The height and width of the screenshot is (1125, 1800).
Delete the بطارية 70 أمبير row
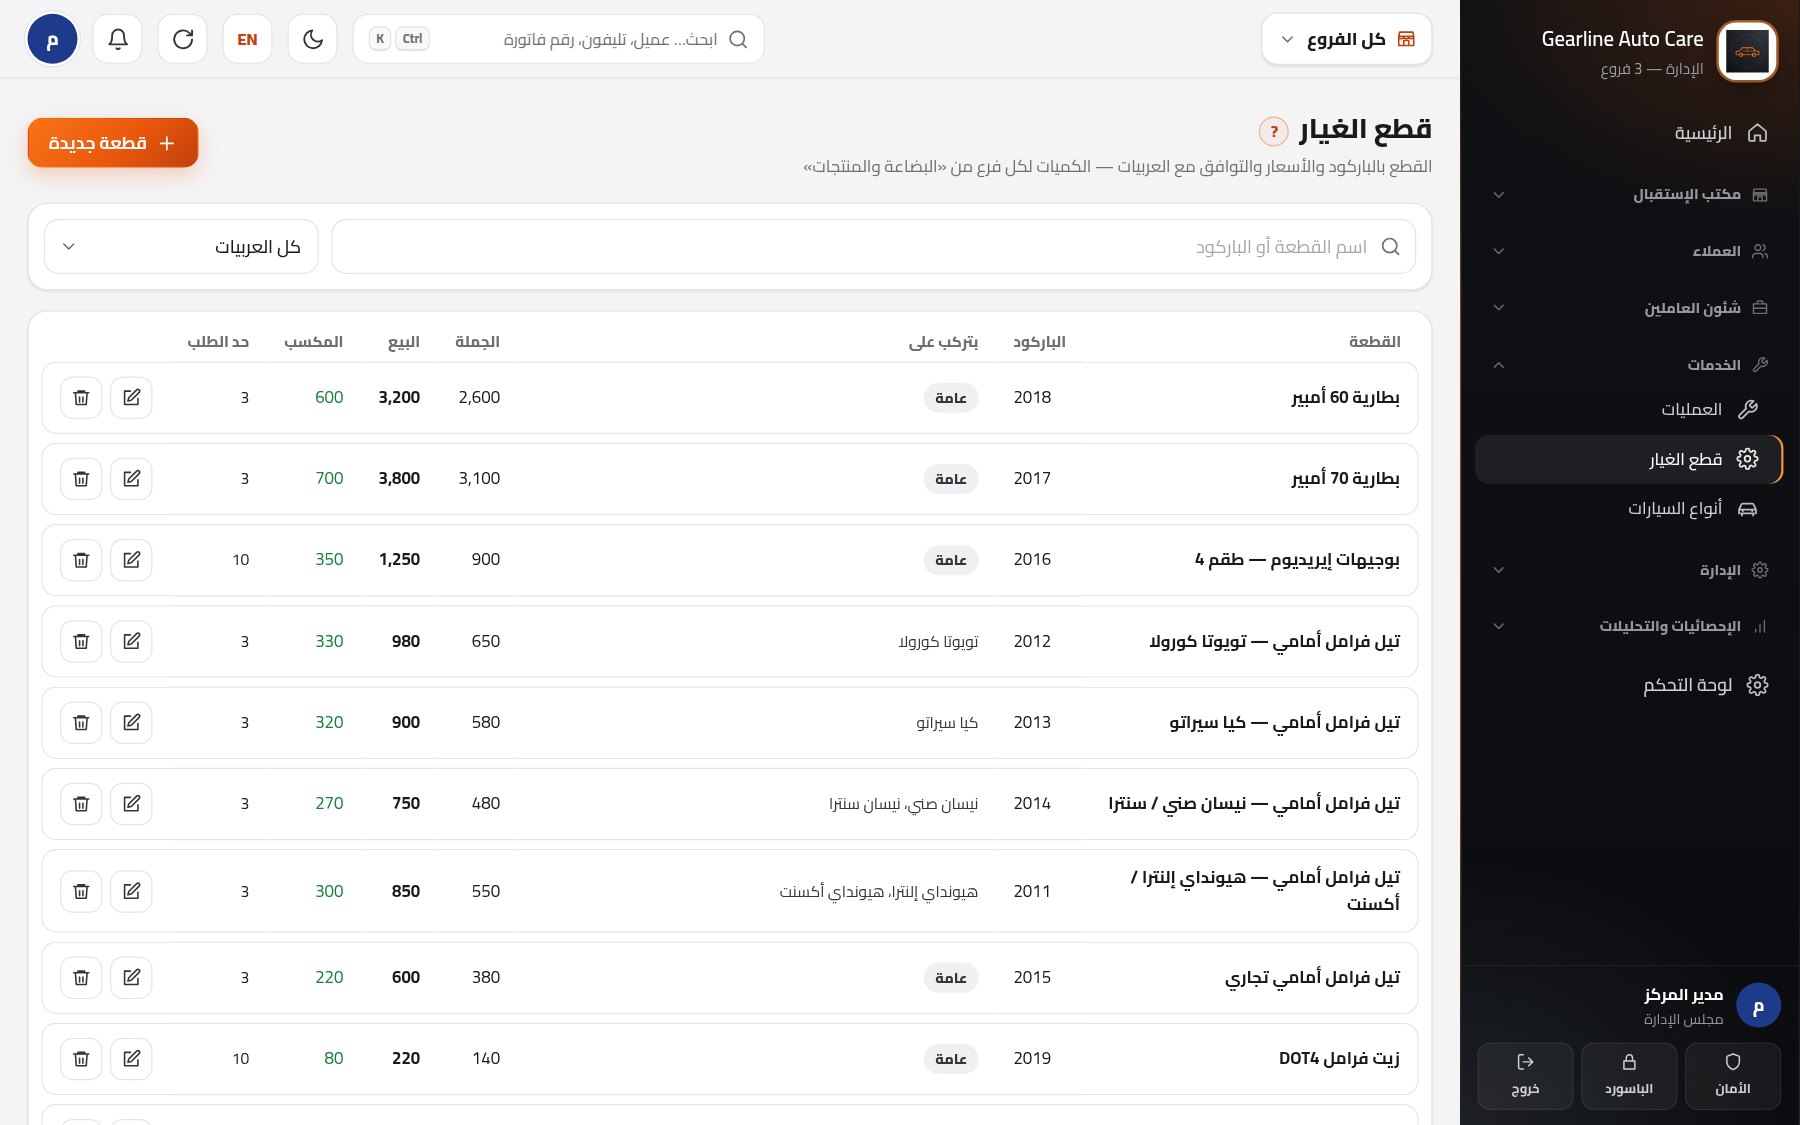click(81, 479)
